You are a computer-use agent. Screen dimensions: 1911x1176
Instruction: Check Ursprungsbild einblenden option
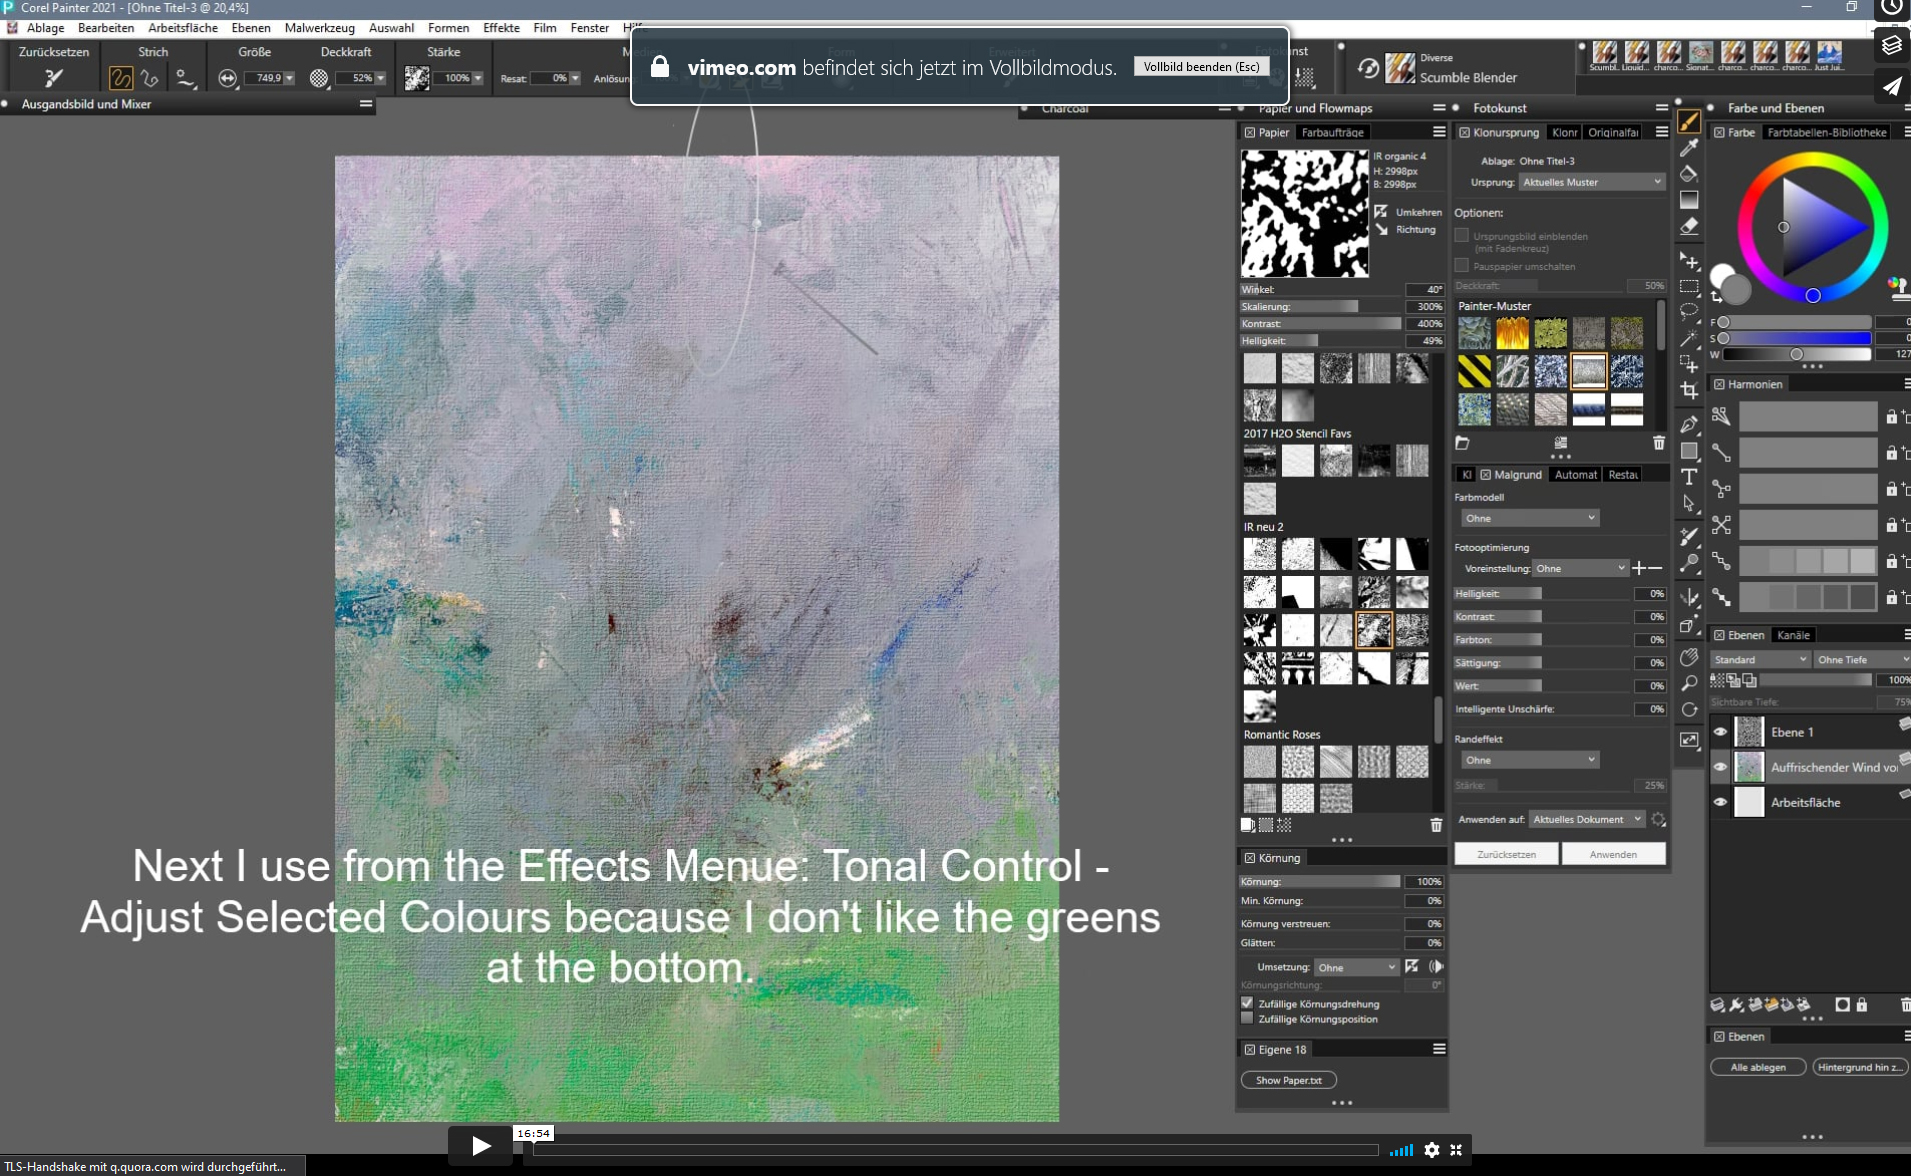pyautogui.click(x=1462, y=236)
